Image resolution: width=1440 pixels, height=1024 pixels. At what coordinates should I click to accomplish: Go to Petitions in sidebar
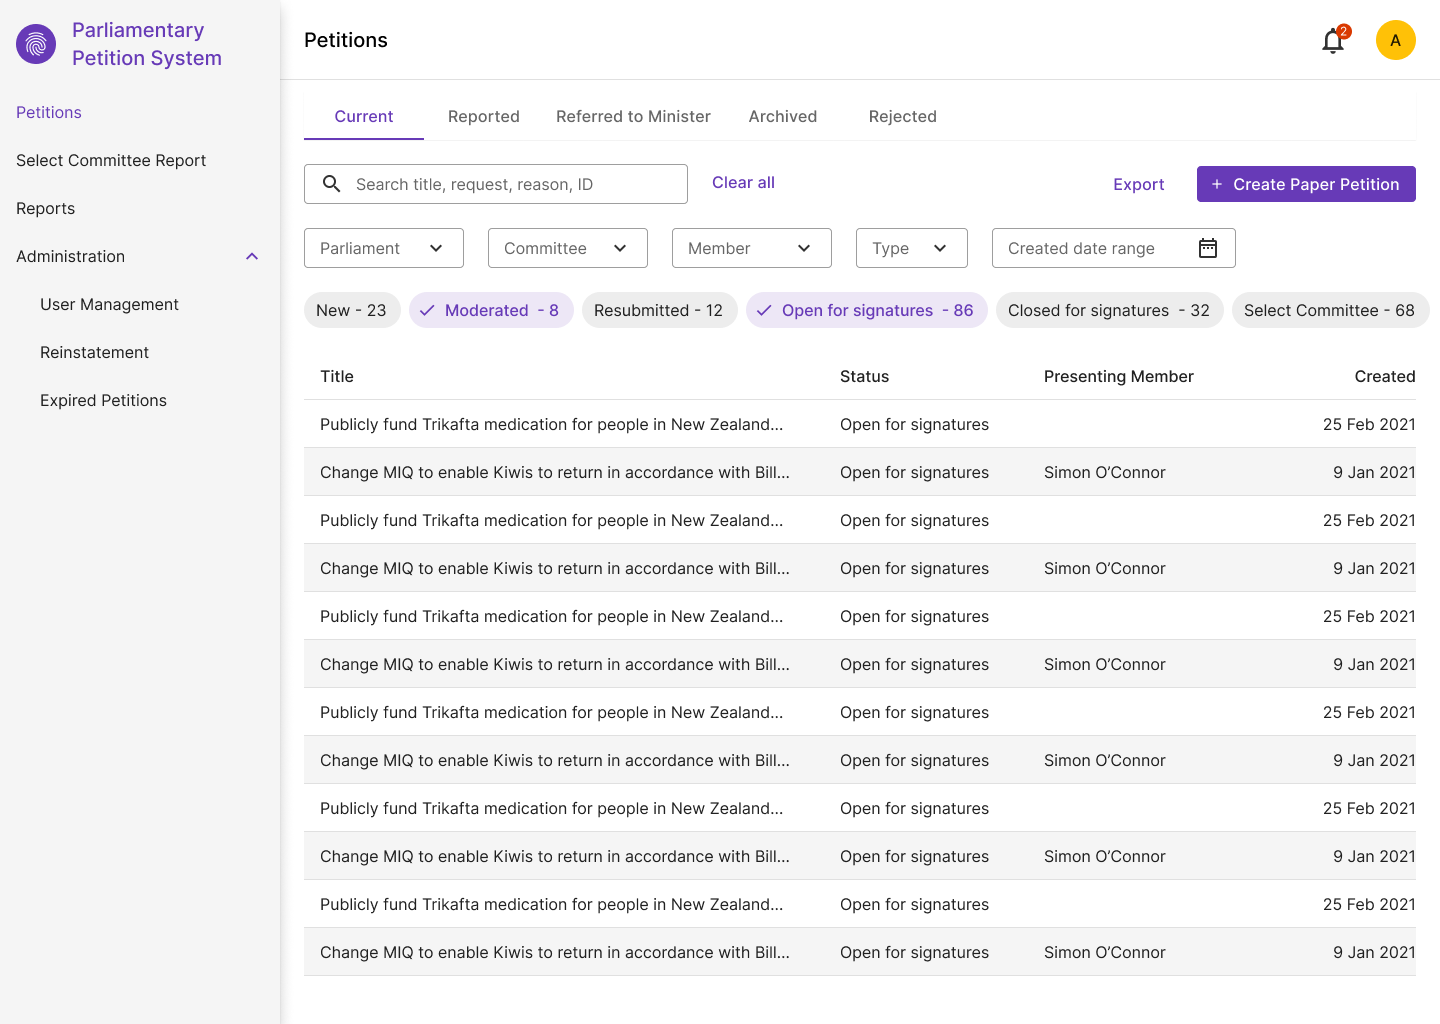pos(49,112)
